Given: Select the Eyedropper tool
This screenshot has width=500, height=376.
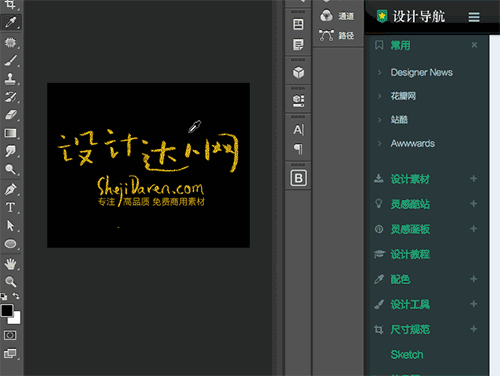Looking at the screenshot, I should (x=11, y=22).
